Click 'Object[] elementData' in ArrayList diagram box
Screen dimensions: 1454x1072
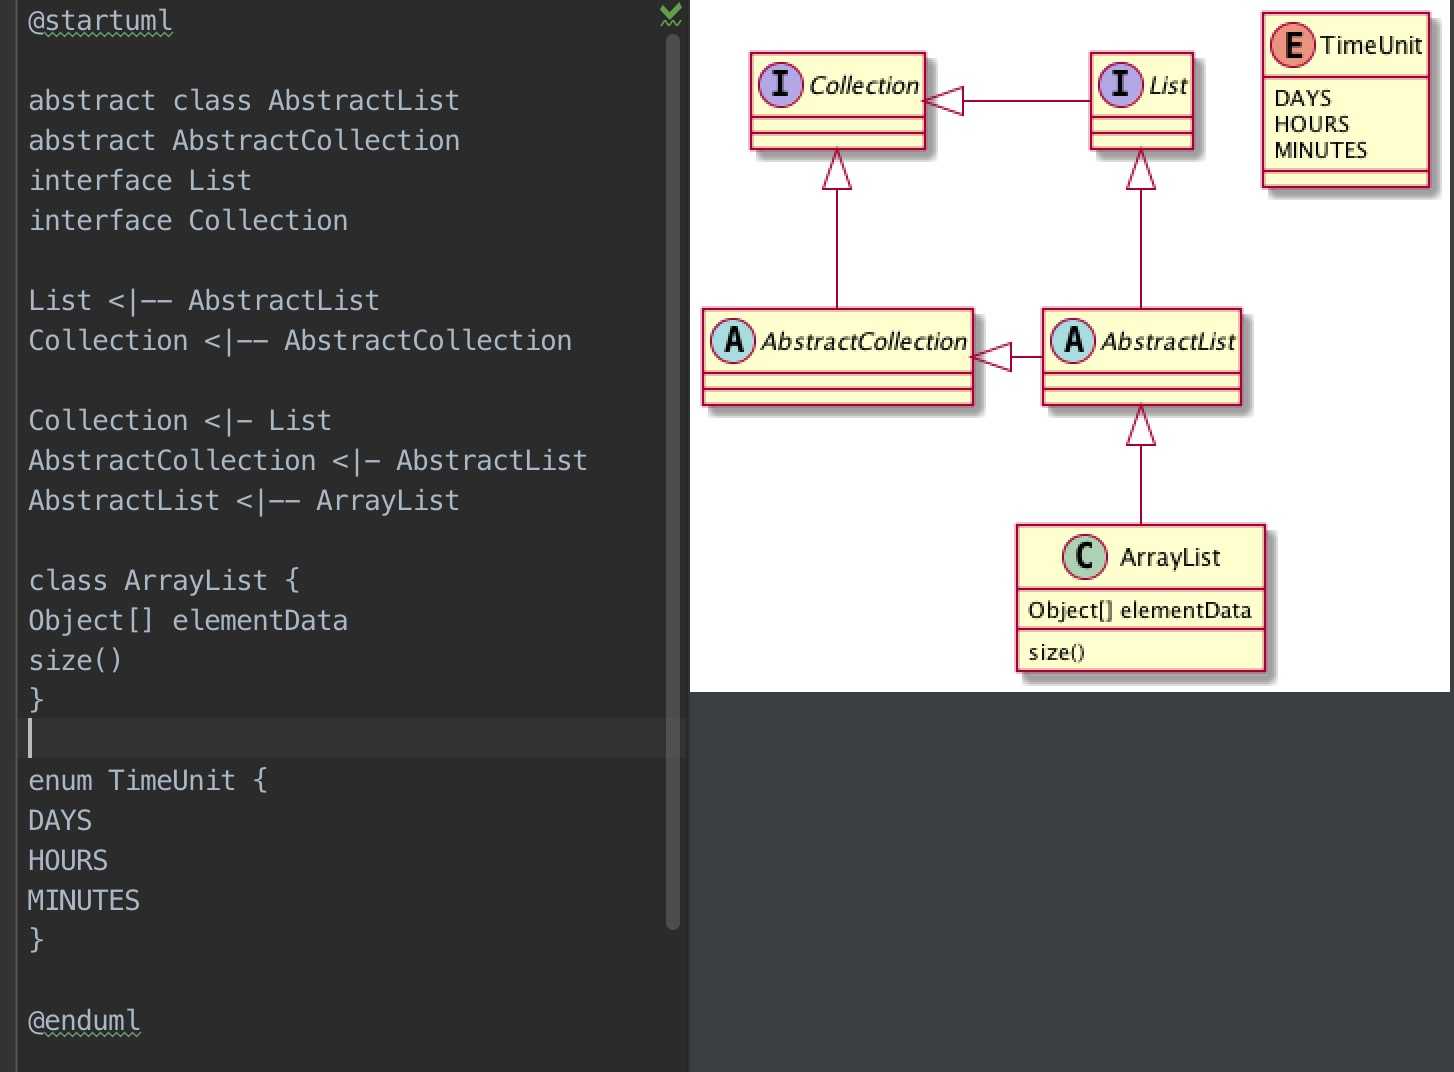(1140, 610)
